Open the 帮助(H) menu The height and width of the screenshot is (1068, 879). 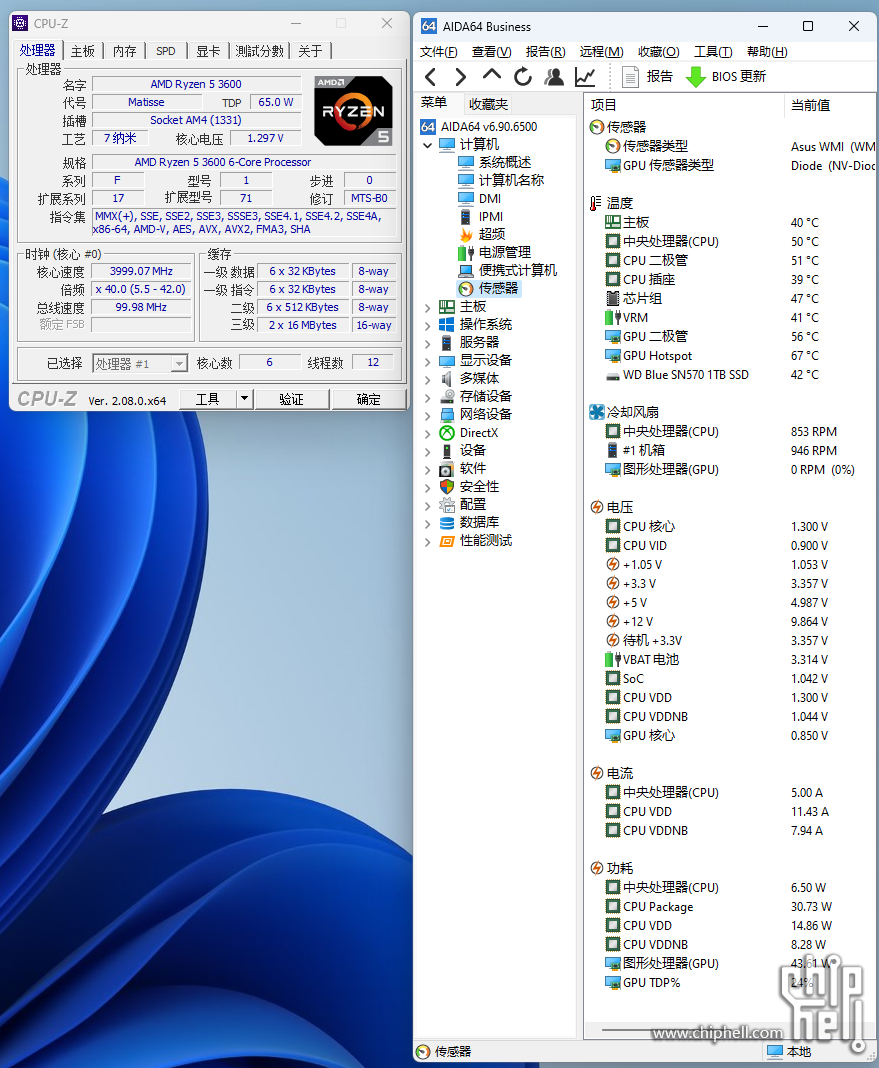click(767, 52)
